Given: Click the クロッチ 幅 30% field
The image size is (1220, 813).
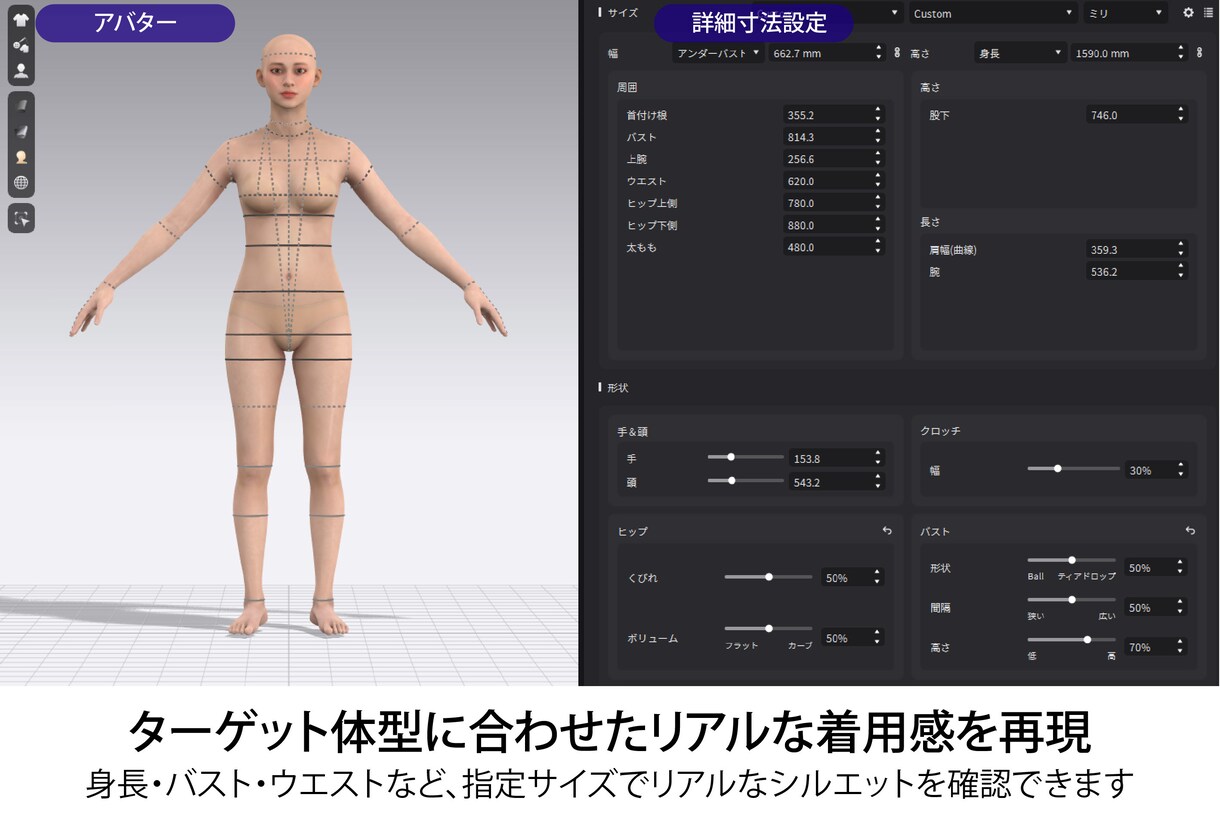Looking at the screenshot, I should click(x=1156, y=470).
